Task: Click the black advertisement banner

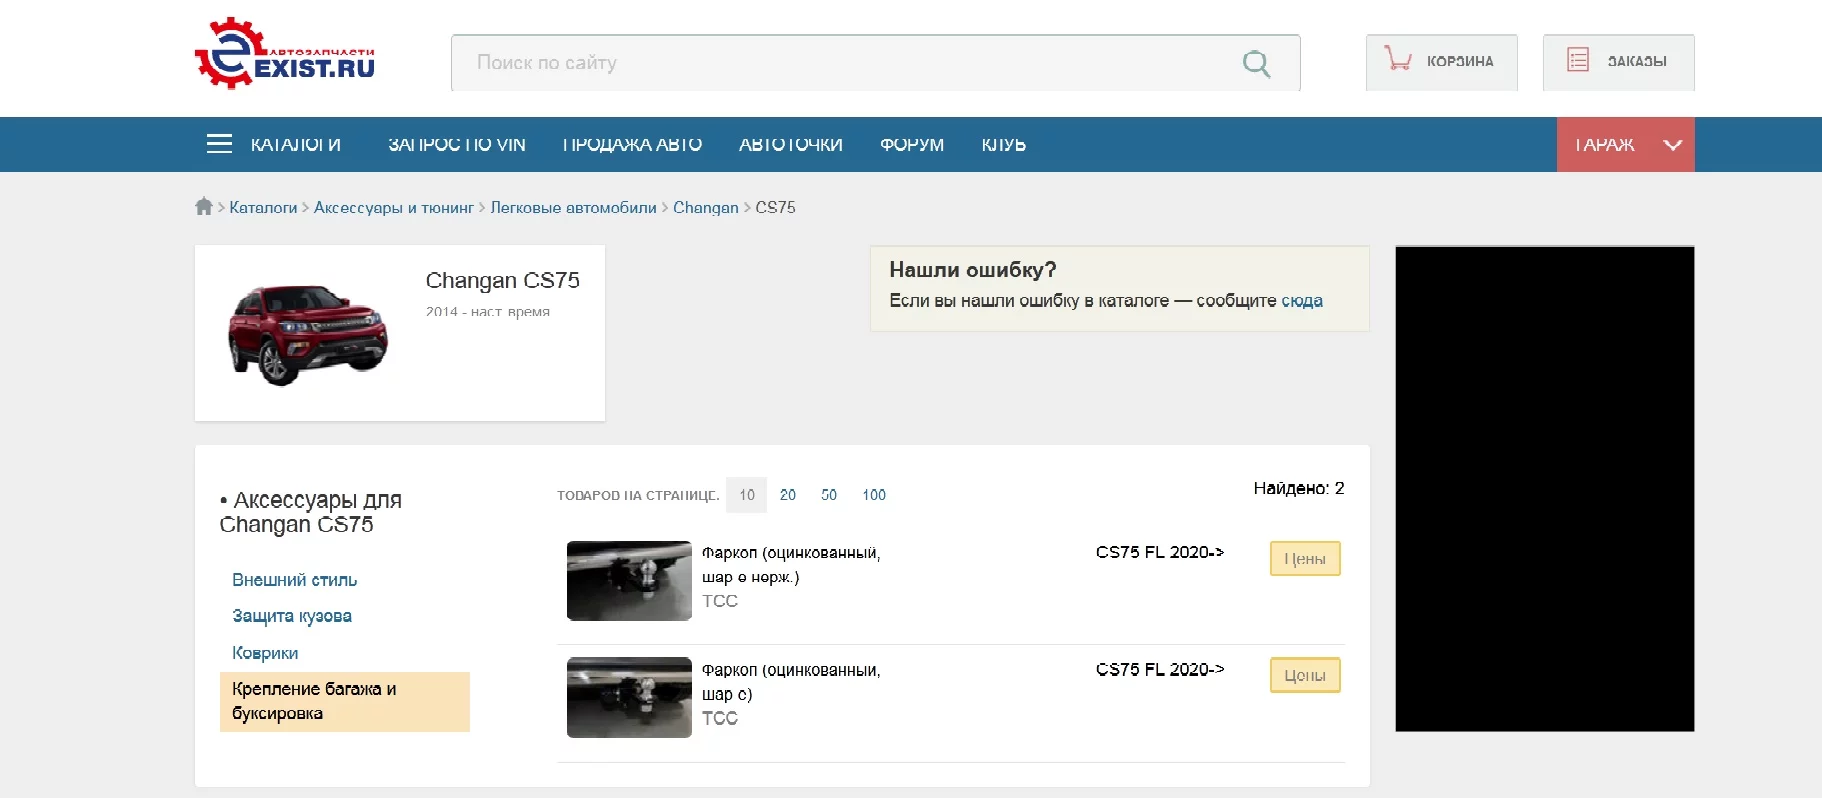Action: pyautogui.click(x=1545, y=489)
